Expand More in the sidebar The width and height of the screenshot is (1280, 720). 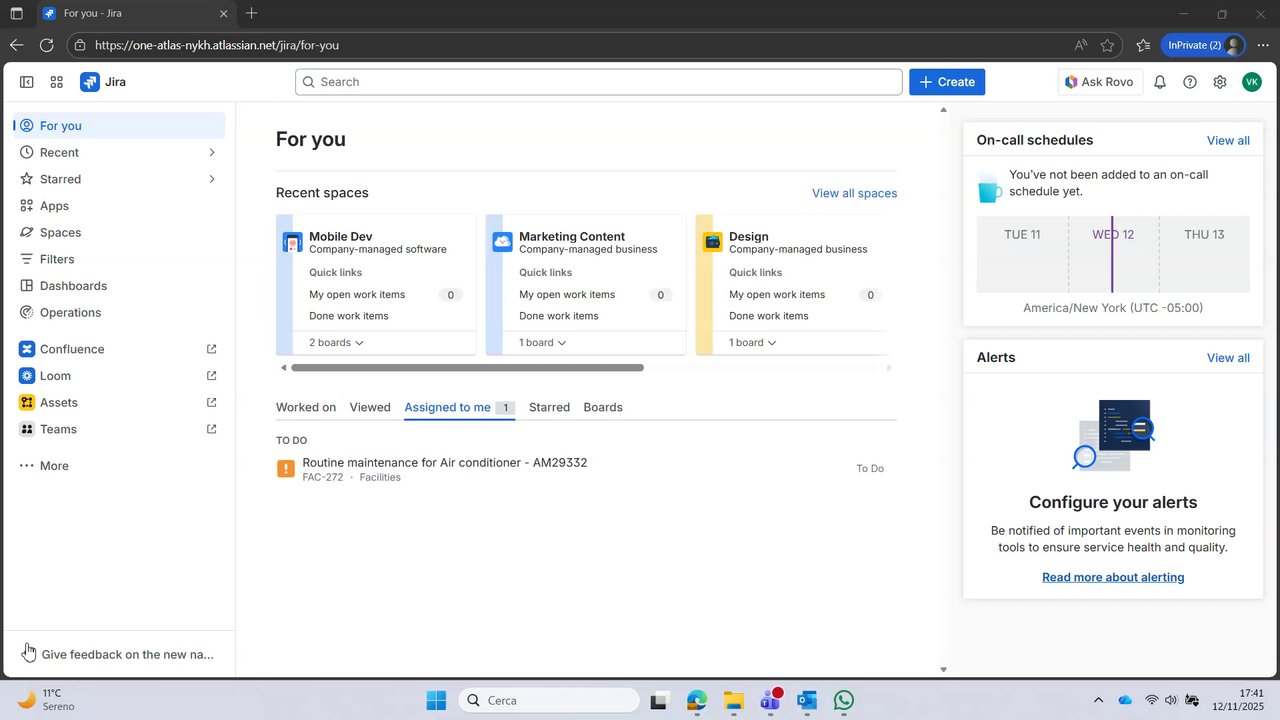pyautogui.click(x=119, y=466)
